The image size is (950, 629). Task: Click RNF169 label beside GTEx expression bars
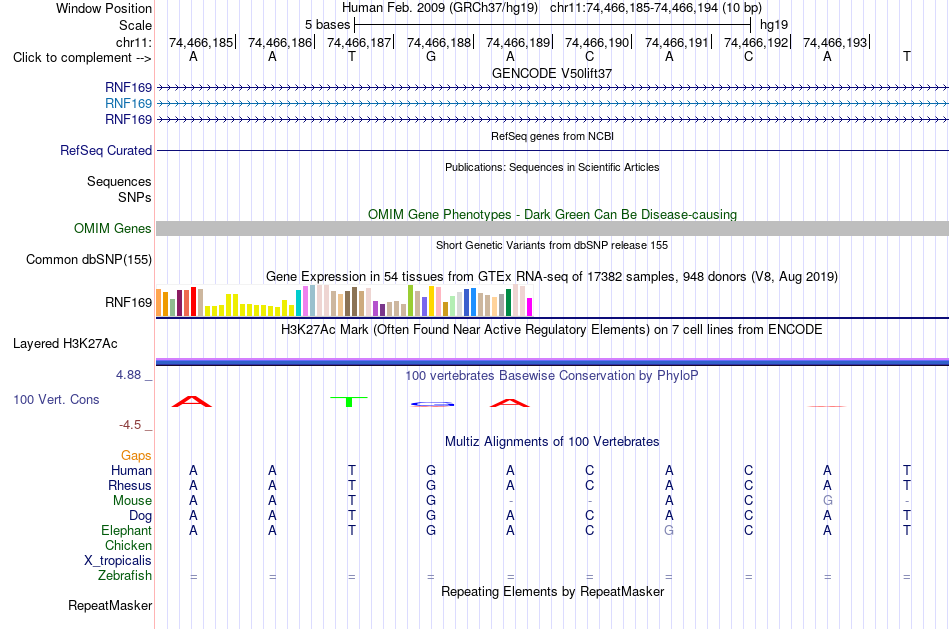click(x=128, y=302)
